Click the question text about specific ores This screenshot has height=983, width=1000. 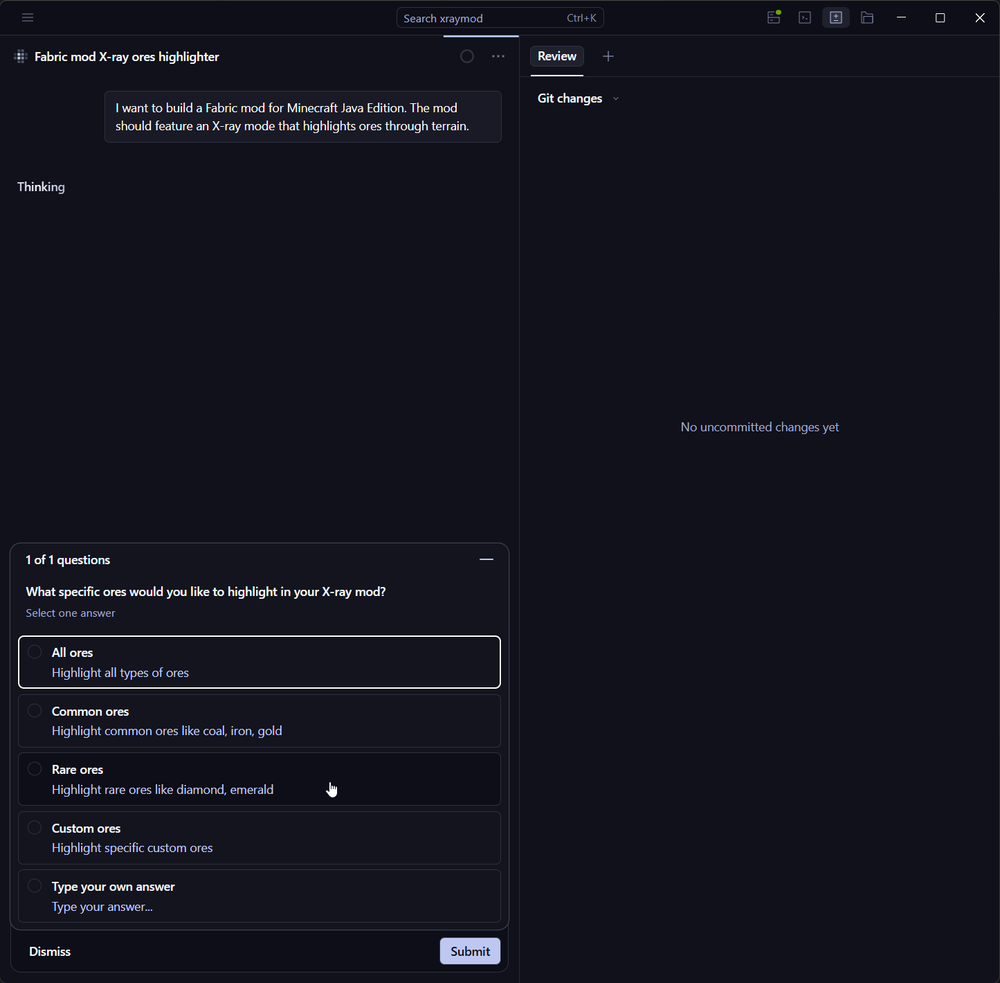click(205, 591)
